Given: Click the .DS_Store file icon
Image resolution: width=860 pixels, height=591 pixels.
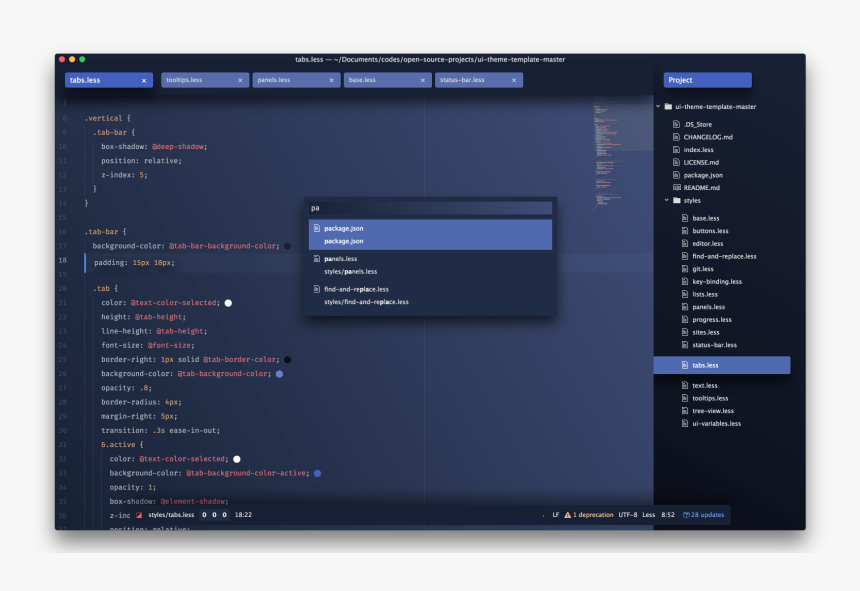Looking at the screenshot, I should [x=676, y=124].
